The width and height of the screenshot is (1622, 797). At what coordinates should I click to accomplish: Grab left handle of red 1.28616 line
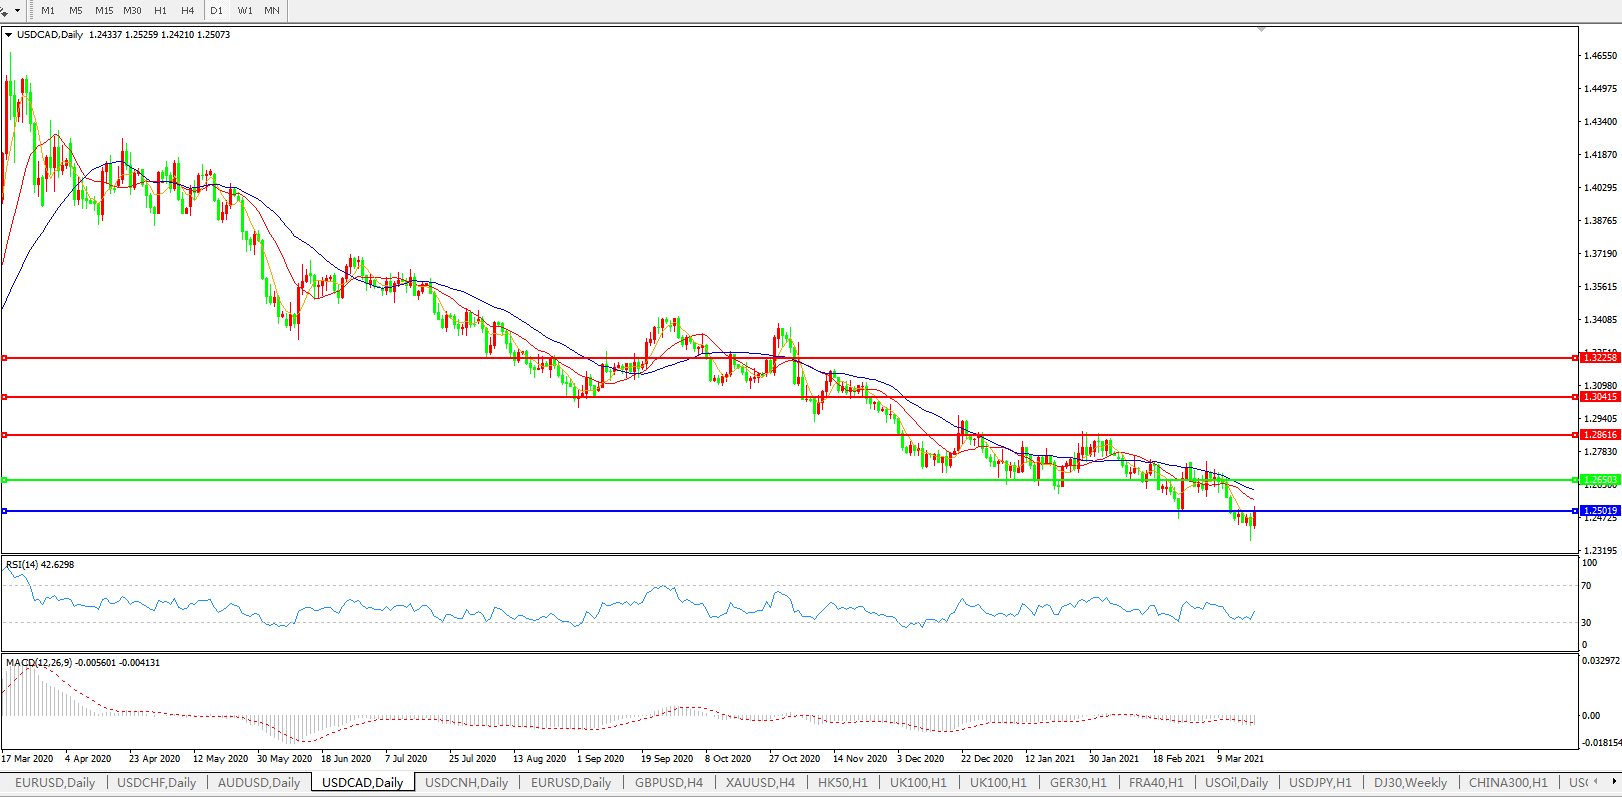[x=5, y=435]
